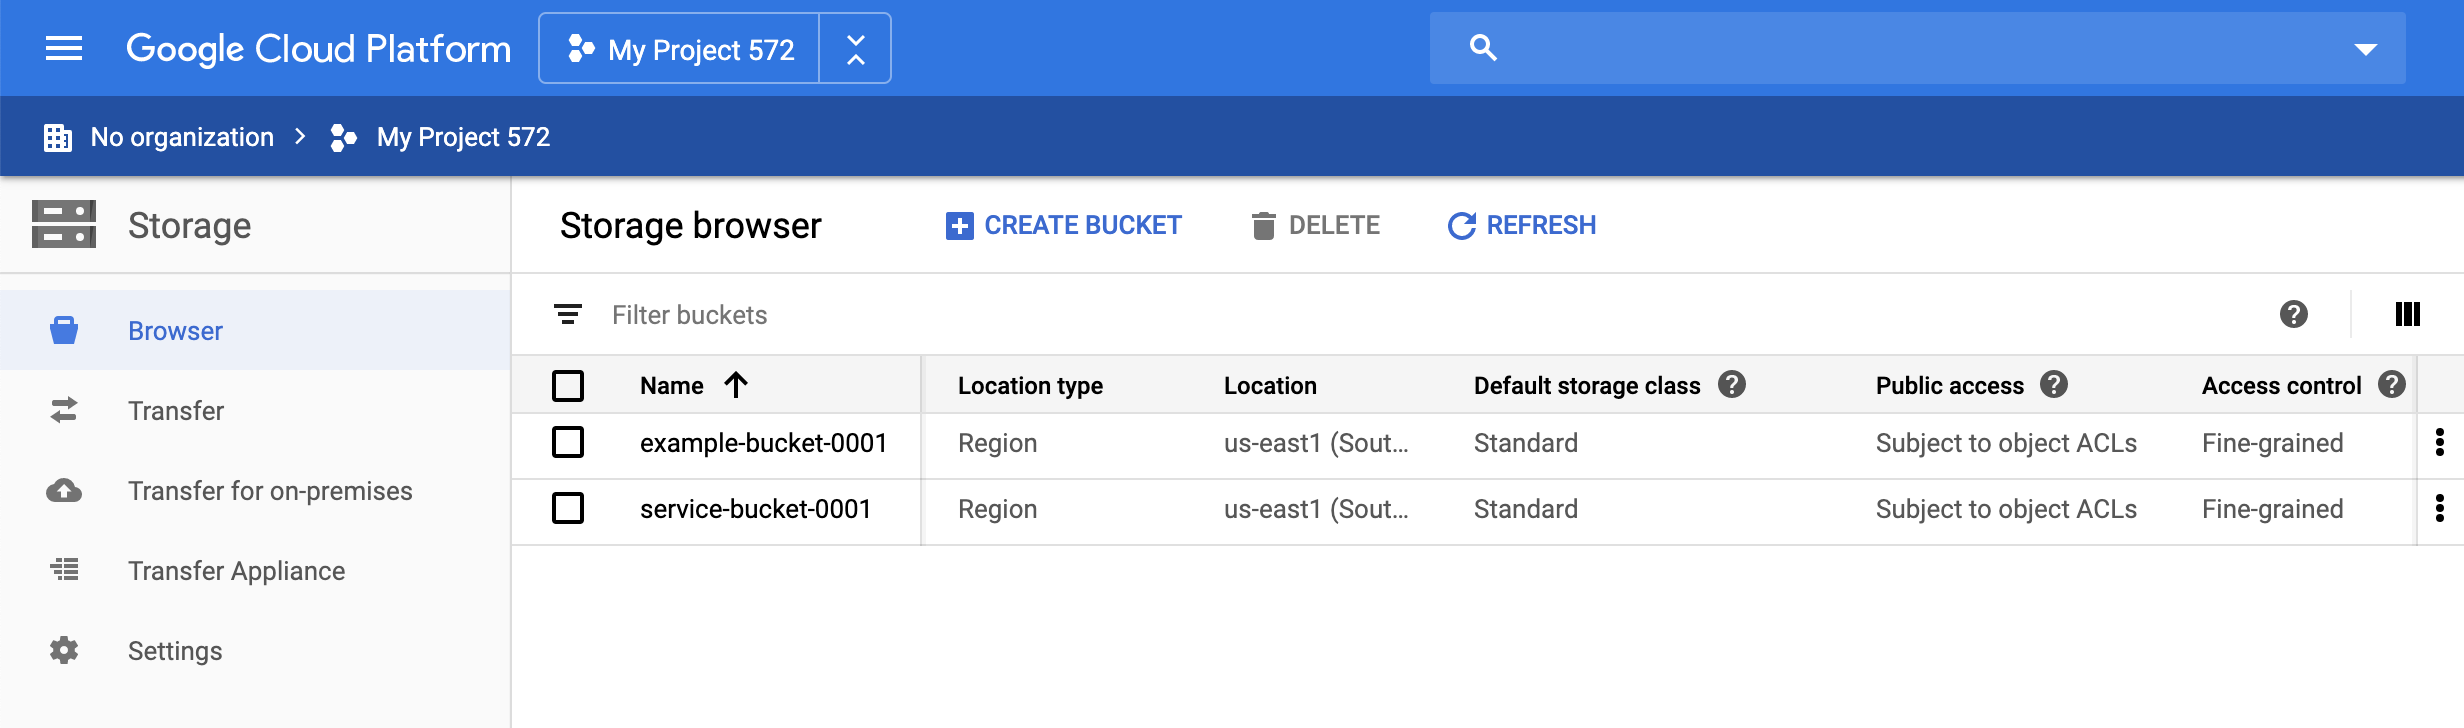The image size is (2464, 728).
Task: Toggle the select all buckets checkbox
Action: pos(568,385)
